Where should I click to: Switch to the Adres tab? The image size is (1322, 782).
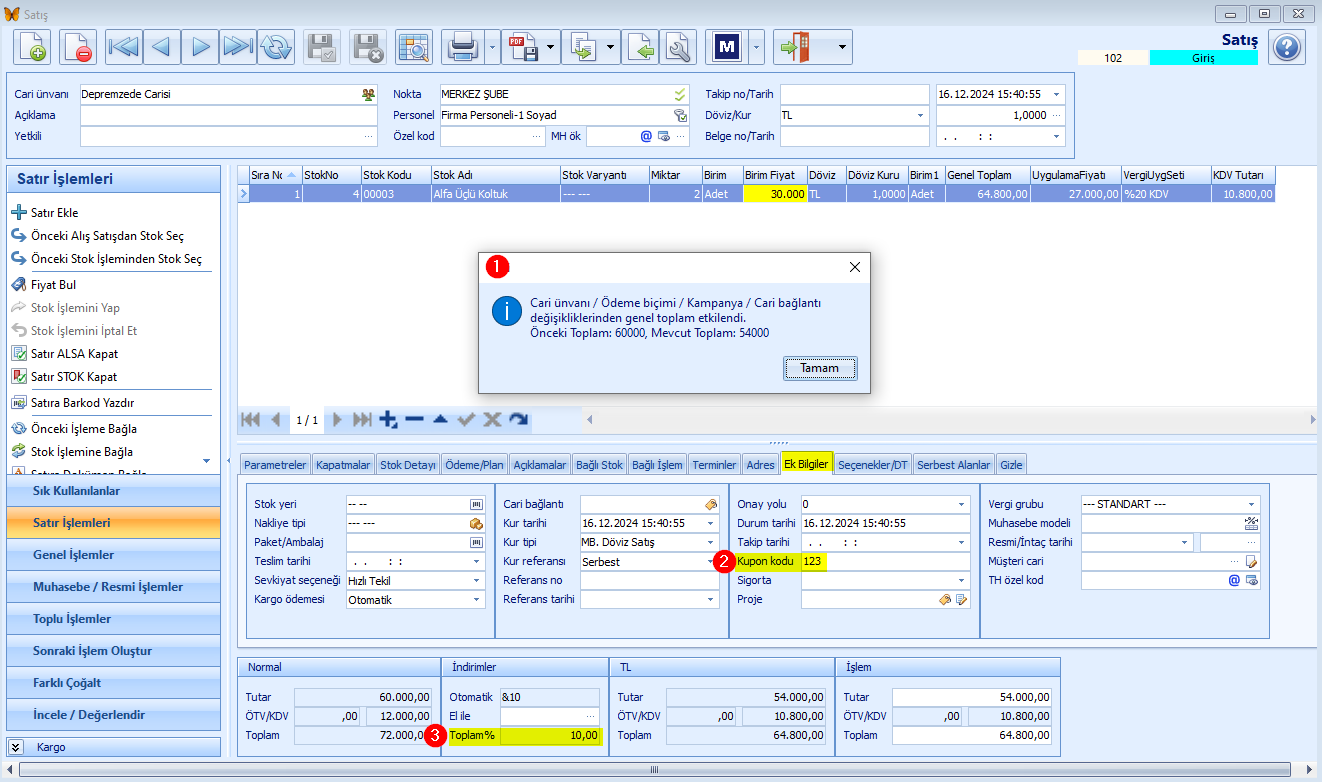tap(760, 464)
